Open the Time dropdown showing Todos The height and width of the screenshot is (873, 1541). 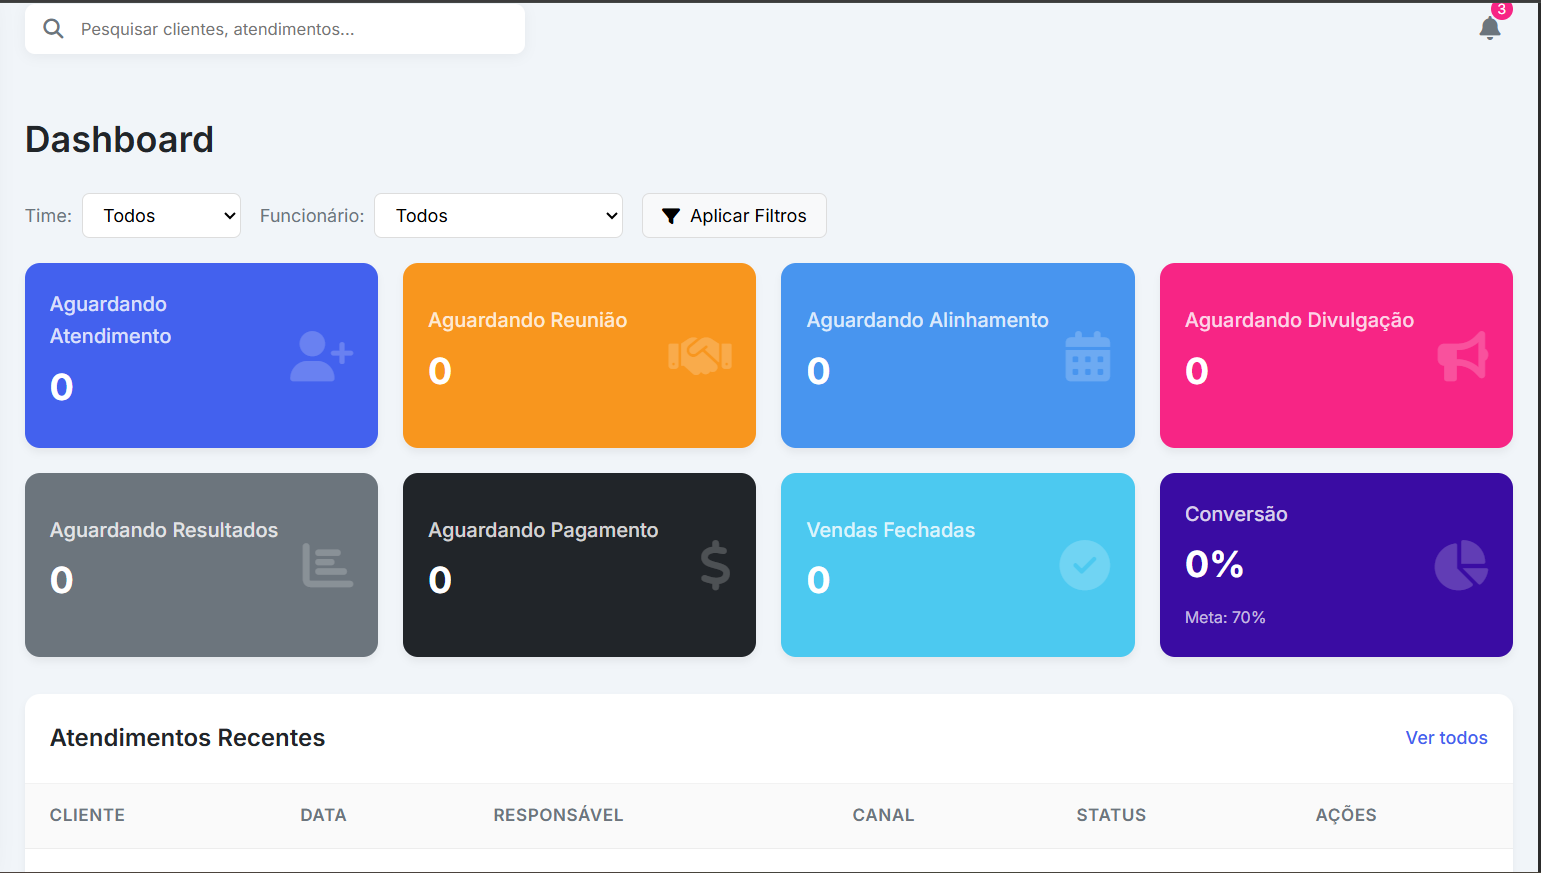(x=161, y=215)
